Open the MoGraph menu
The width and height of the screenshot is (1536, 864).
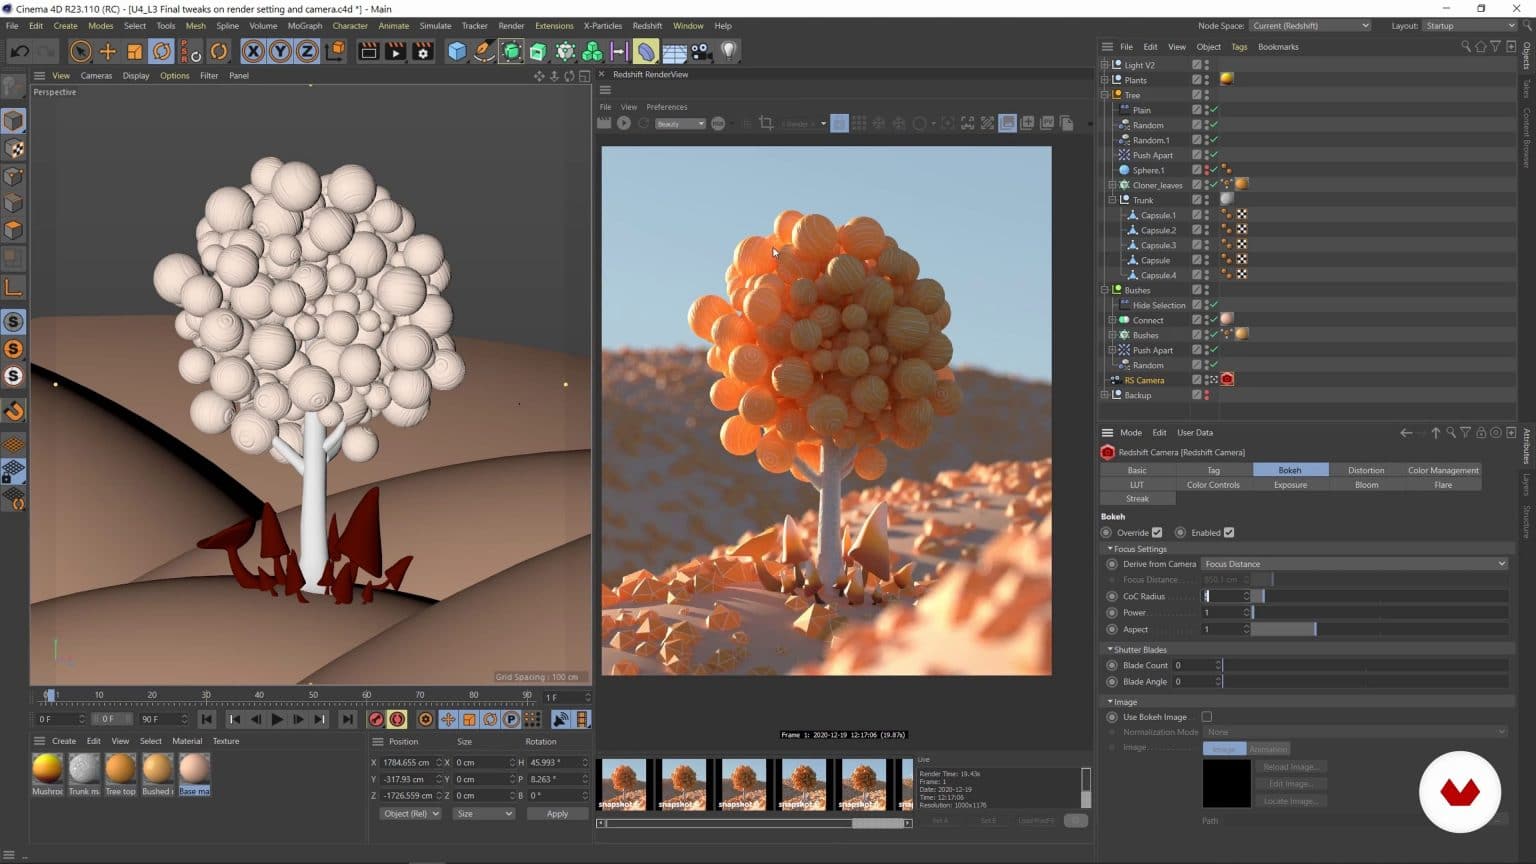point(304,26)
